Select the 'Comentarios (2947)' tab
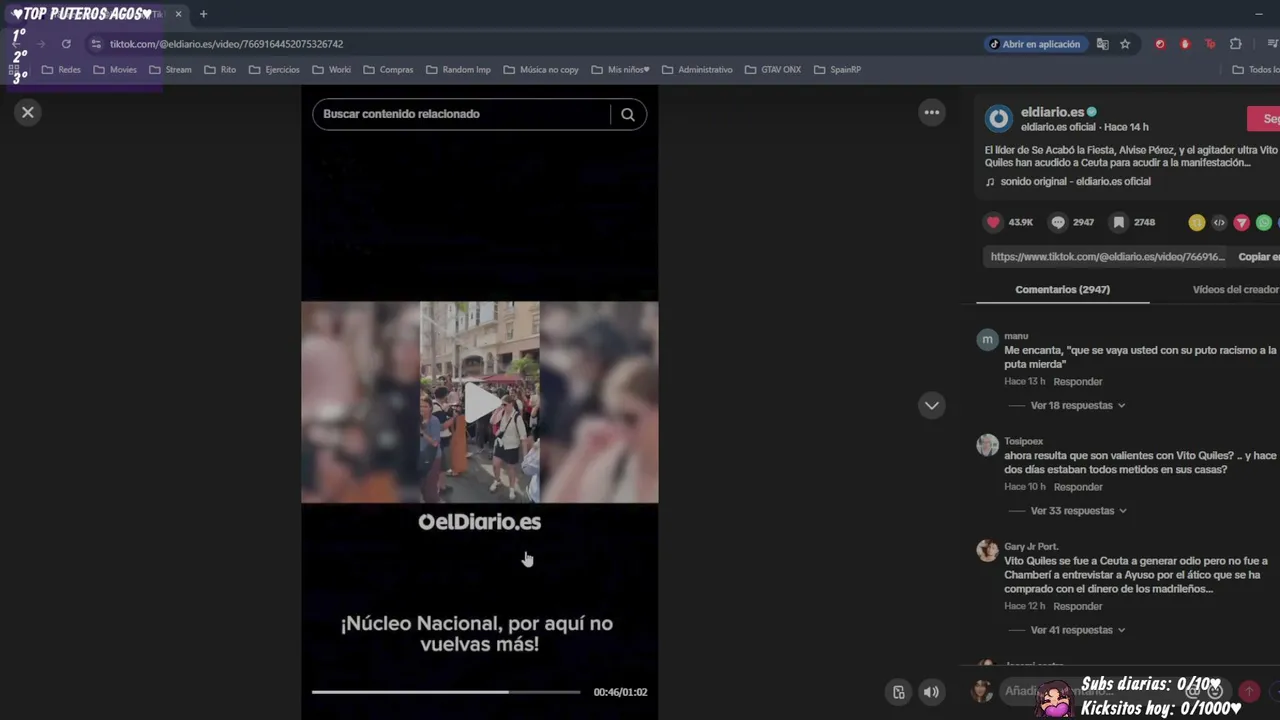 coord(1062,289)
